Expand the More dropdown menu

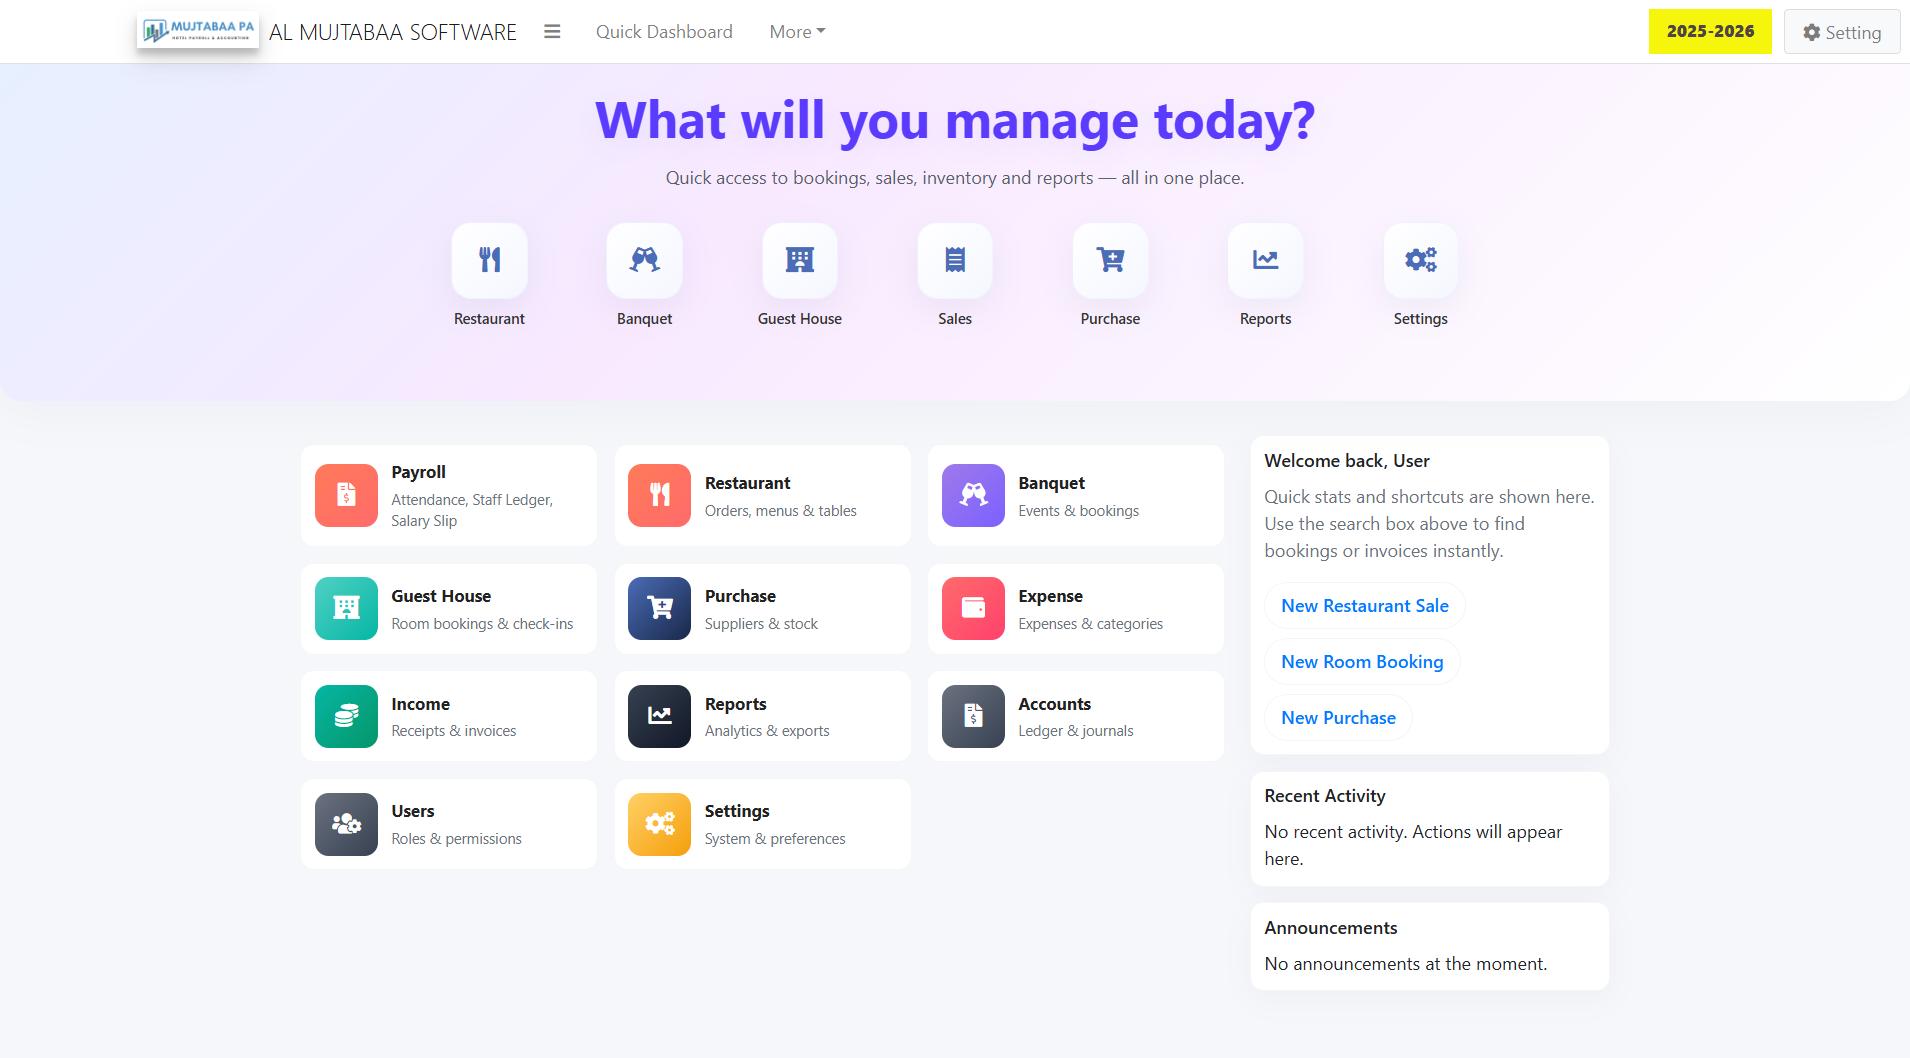coord(797,31)
